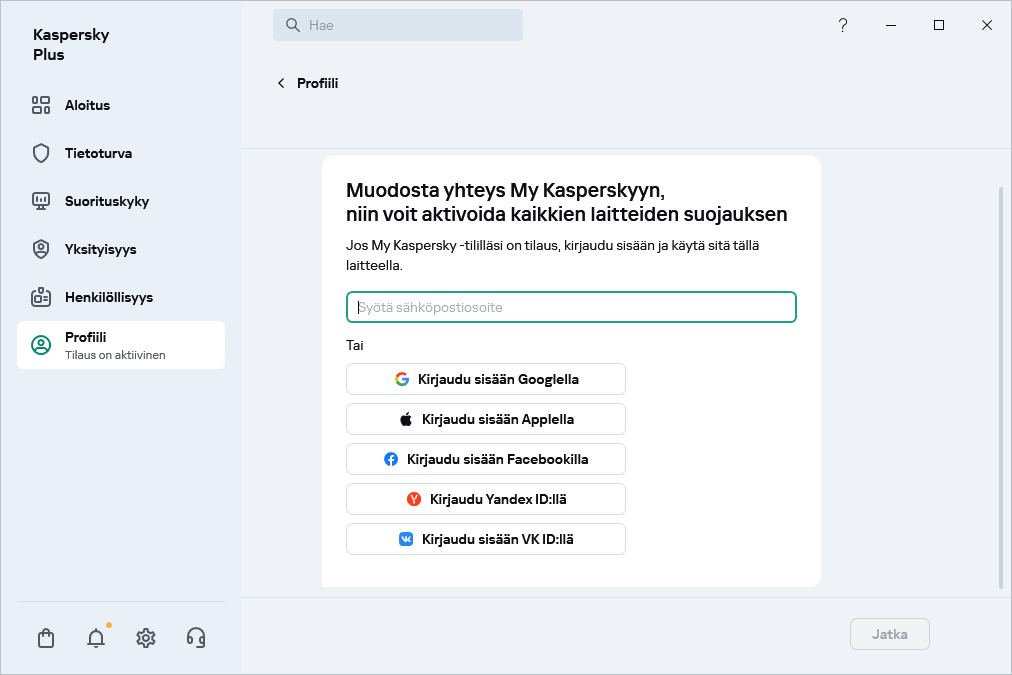This screenshot has height=675, width=1012.
Task: Switch to the Suorituskyky section
Action: pos(106,201)
